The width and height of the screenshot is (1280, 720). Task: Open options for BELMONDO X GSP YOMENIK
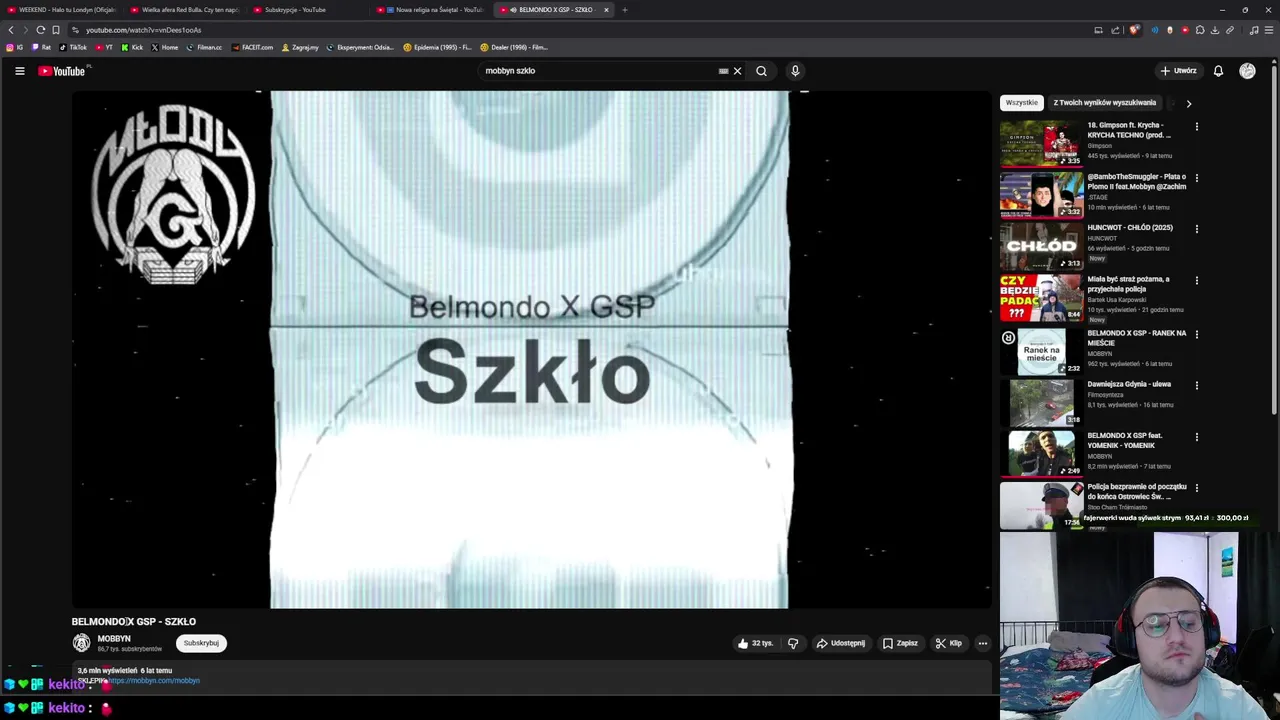point(1196,437)
